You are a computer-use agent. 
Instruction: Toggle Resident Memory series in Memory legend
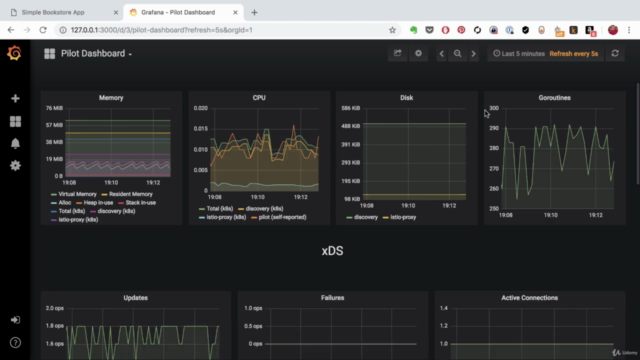click(131, 194)
